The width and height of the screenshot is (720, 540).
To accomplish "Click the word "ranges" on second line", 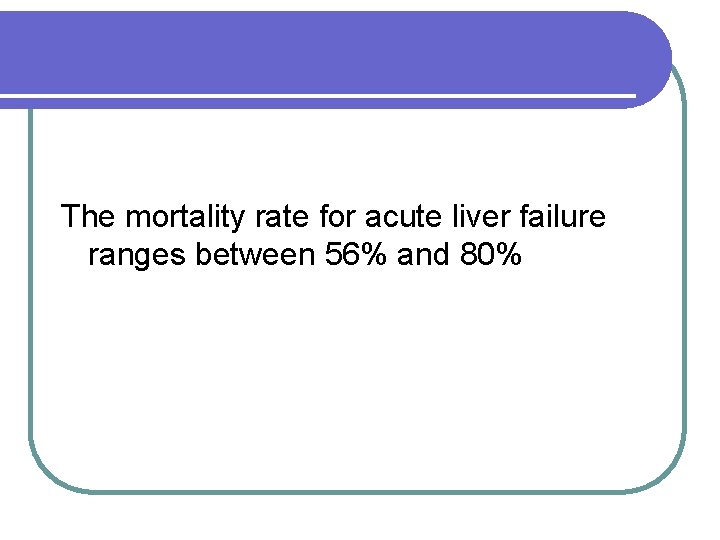I will click(138, 256).
